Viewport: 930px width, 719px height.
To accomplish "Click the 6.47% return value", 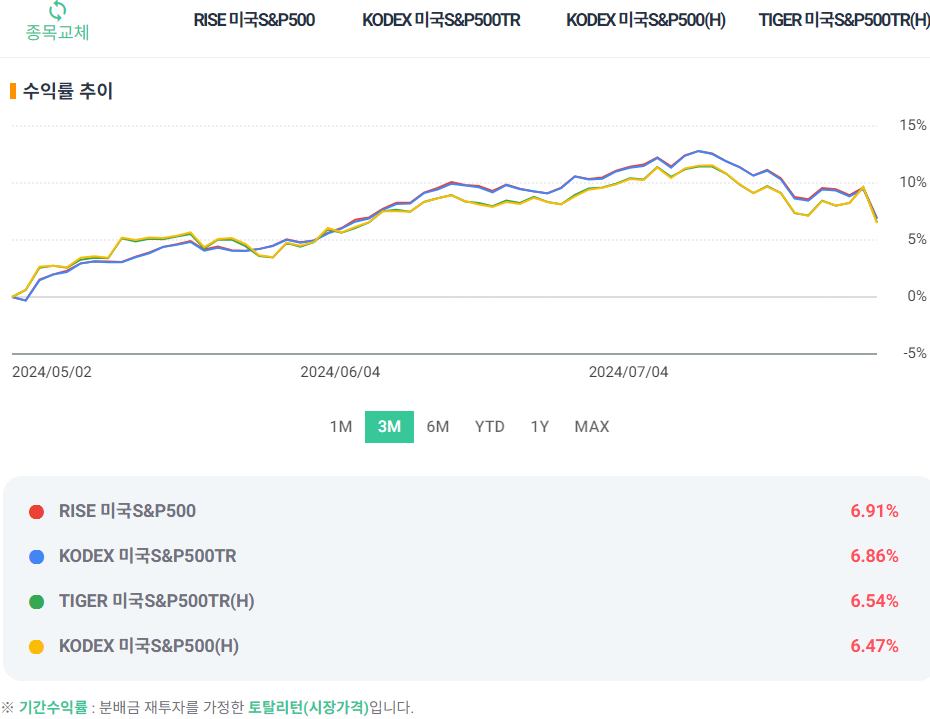I will click(x=874, y=647).
